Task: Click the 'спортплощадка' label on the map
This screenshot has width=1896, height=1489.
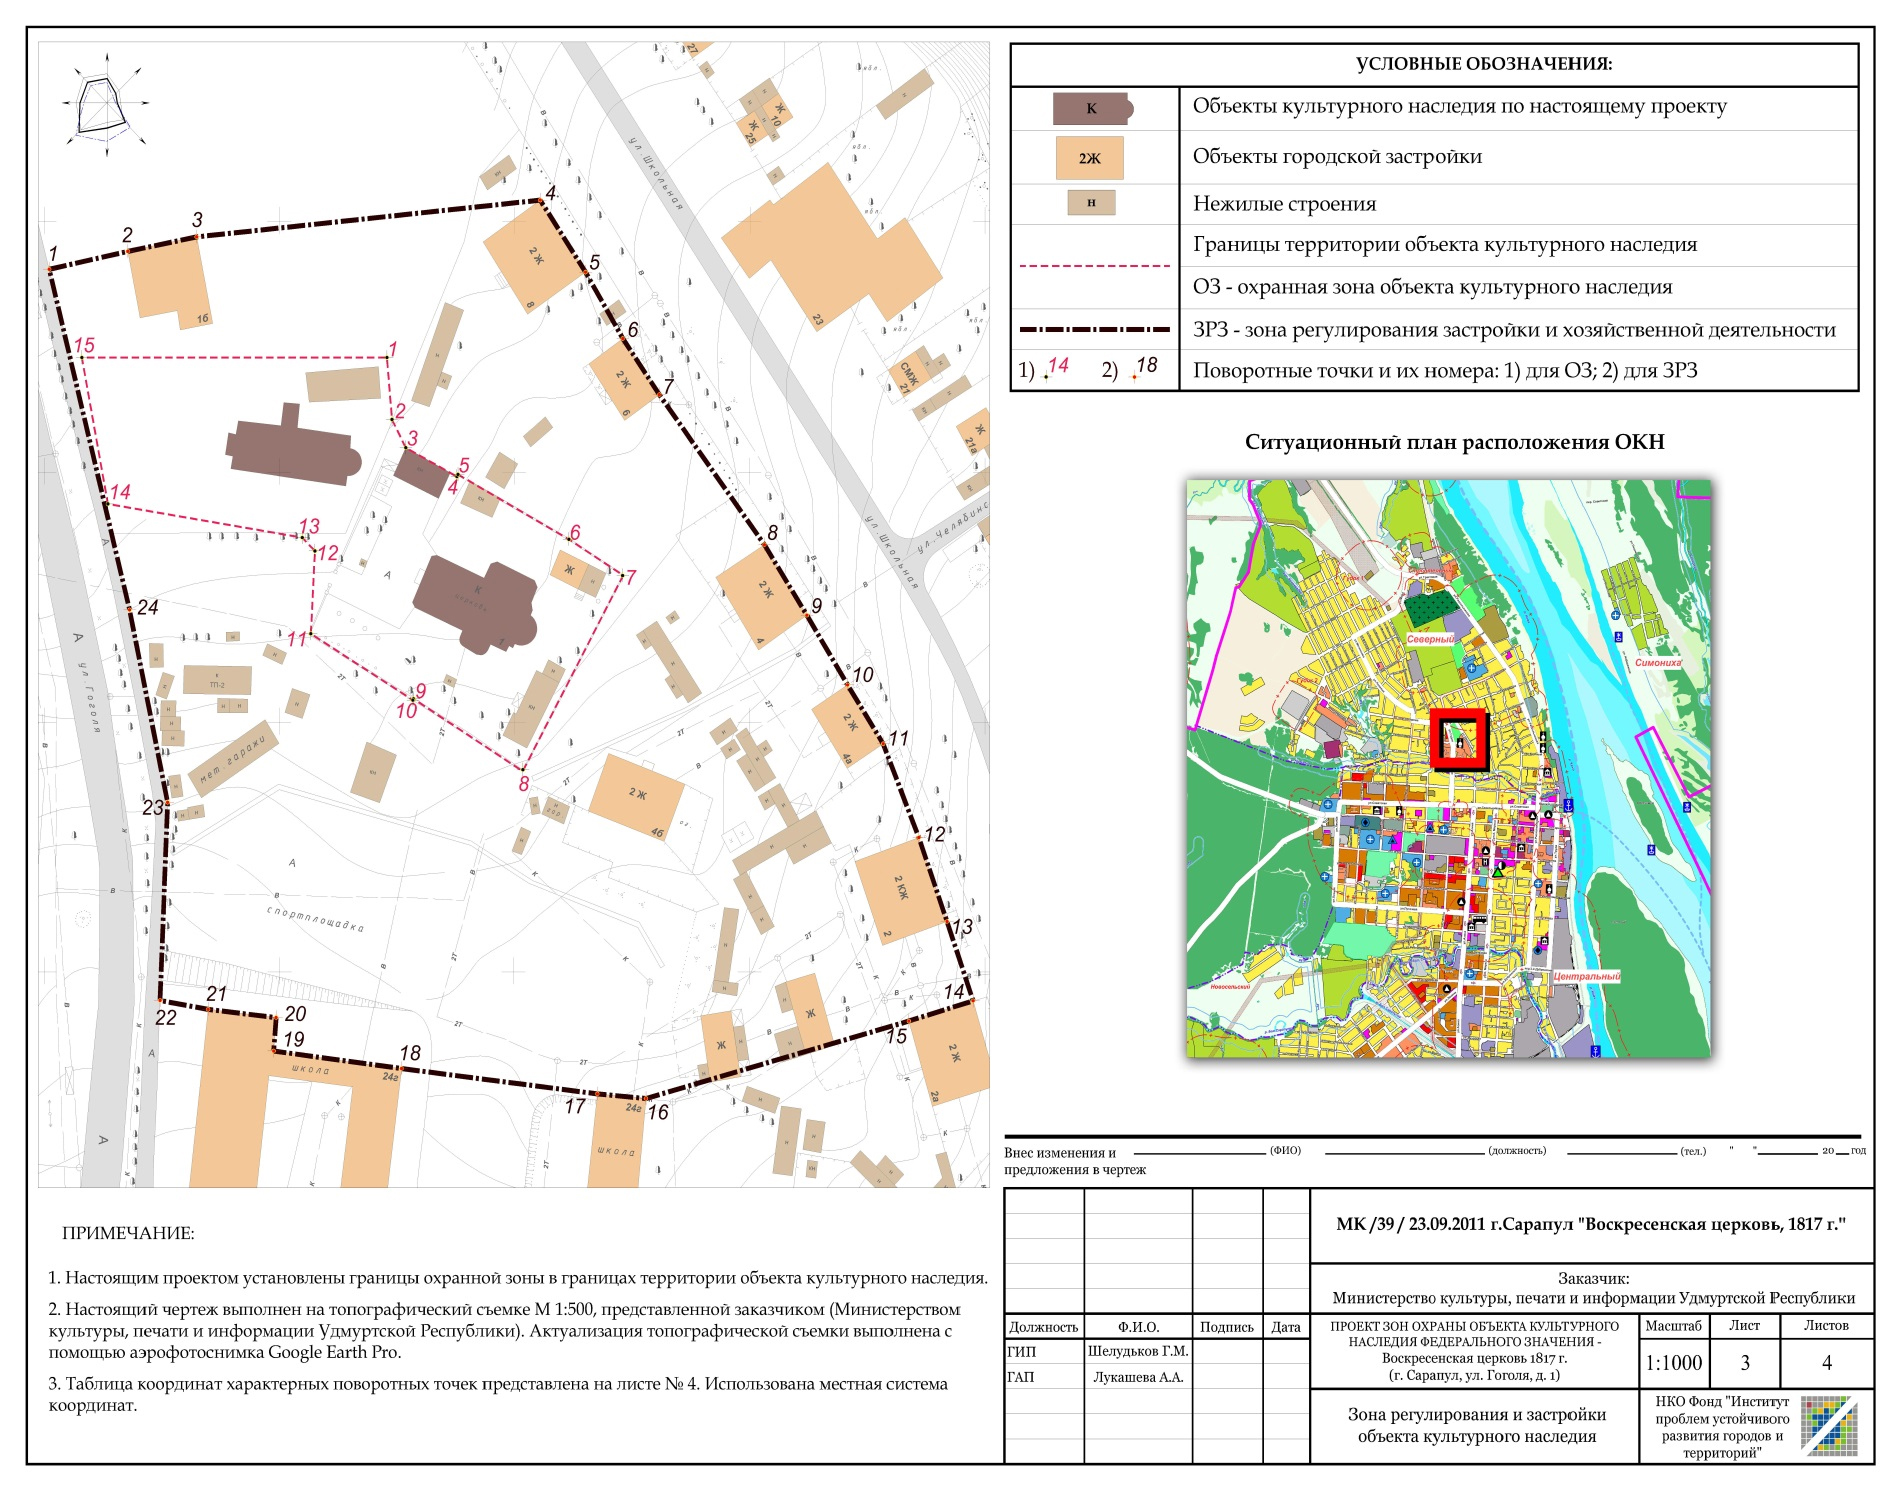Action: pyautogui.click(x=315, y=920)
